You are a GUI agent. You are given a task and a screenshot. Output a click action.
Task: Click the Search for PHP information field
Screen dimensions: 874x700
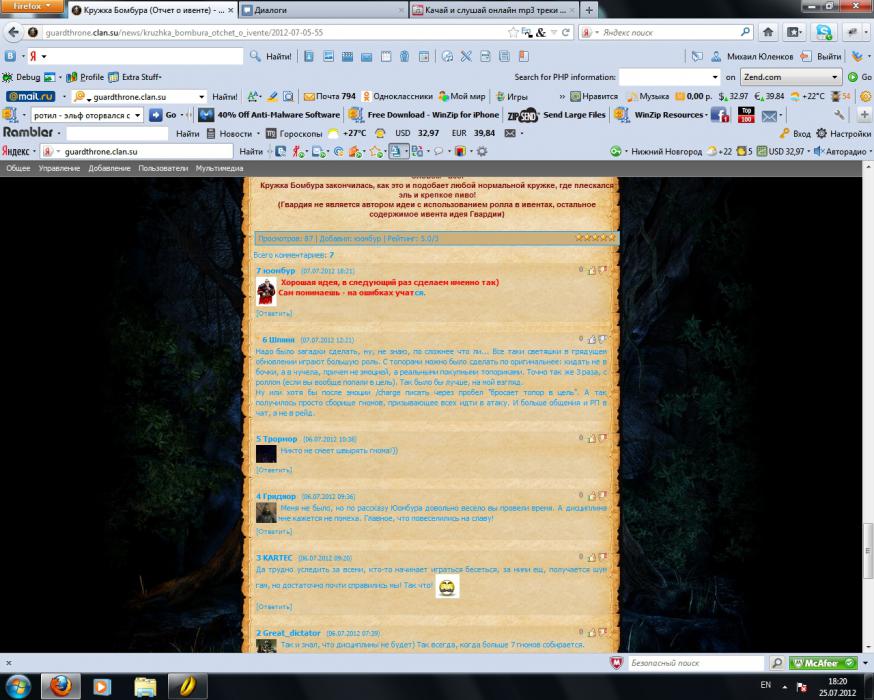(664, 77)
